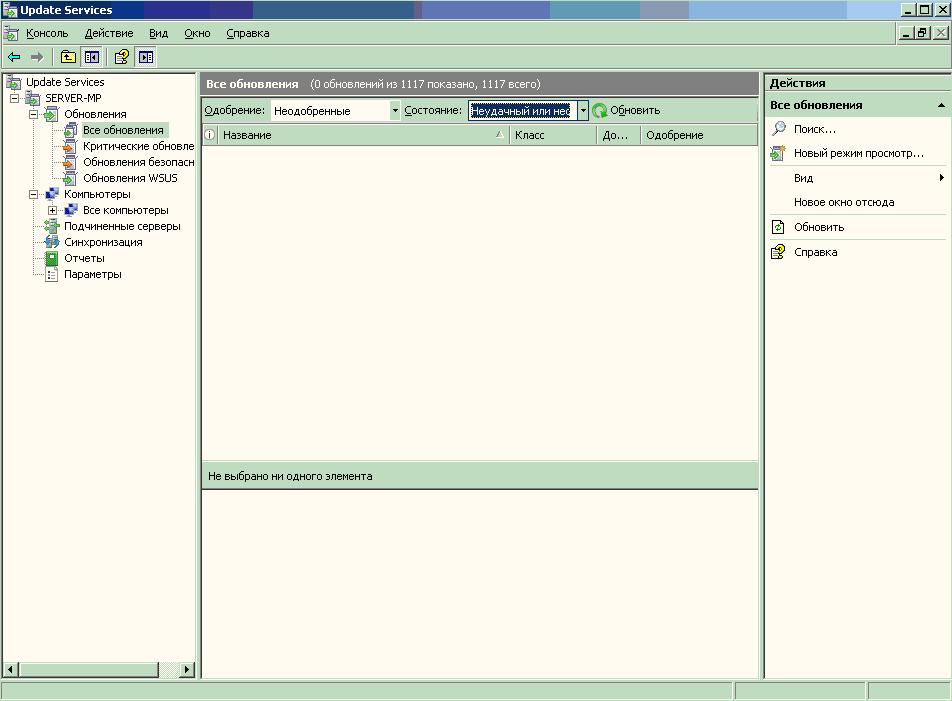Click the До... column header

[619, 135]
